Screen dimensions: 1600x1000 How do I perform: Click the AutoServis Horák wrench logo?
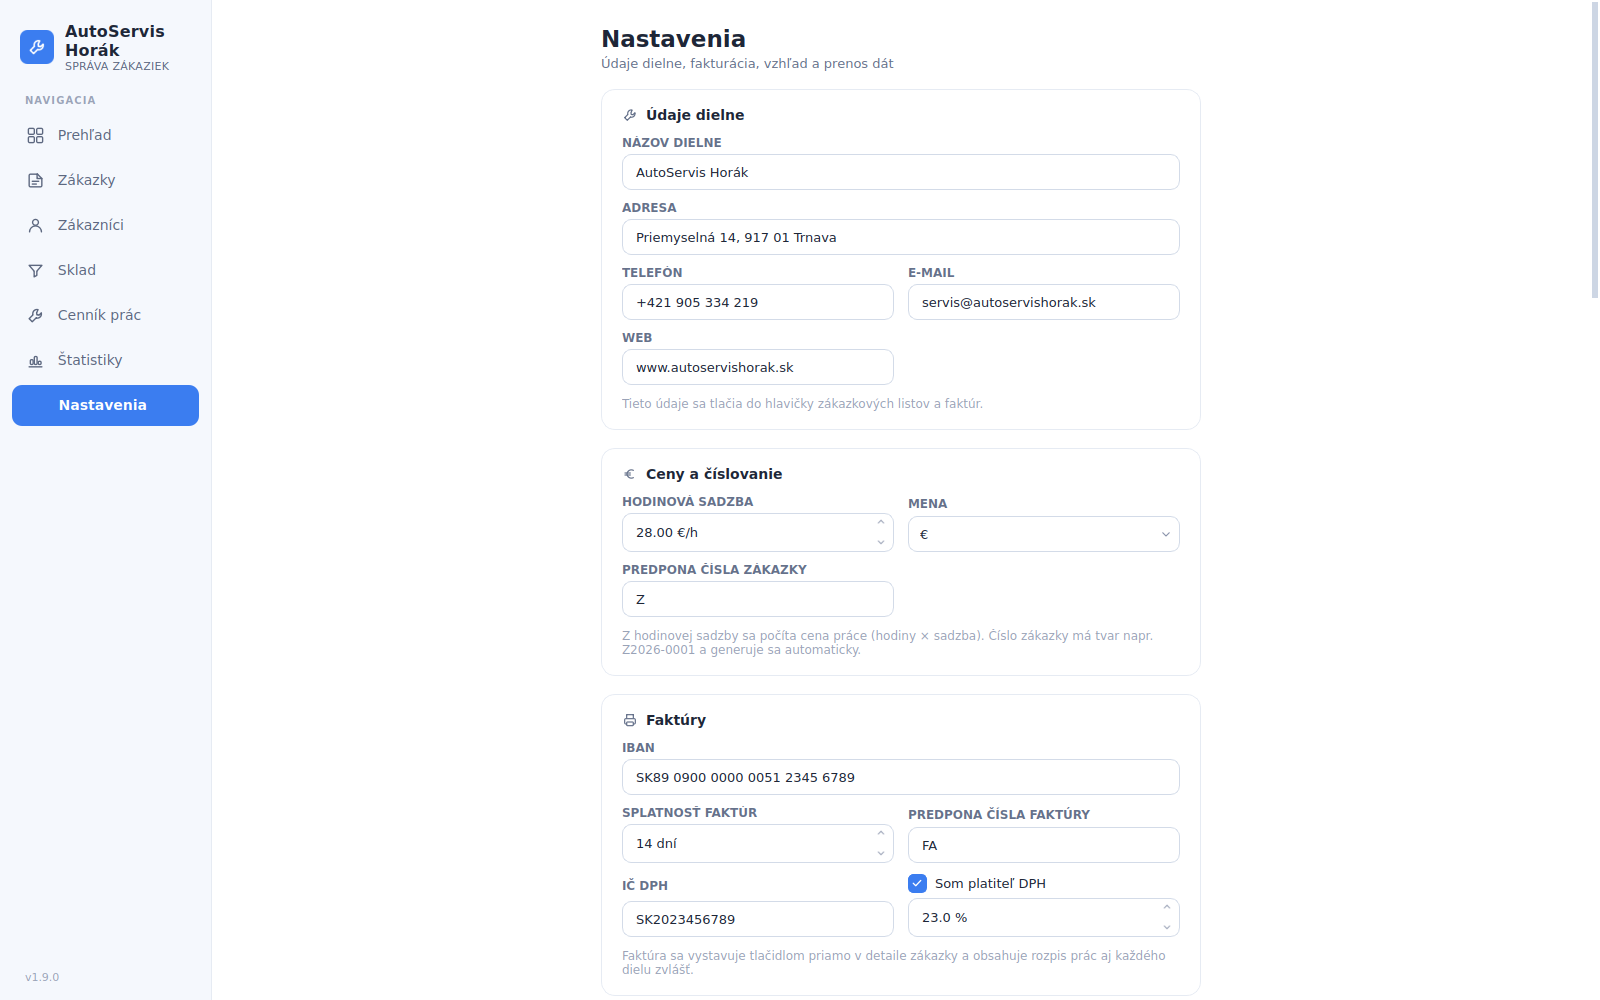(x=37, y=47)
